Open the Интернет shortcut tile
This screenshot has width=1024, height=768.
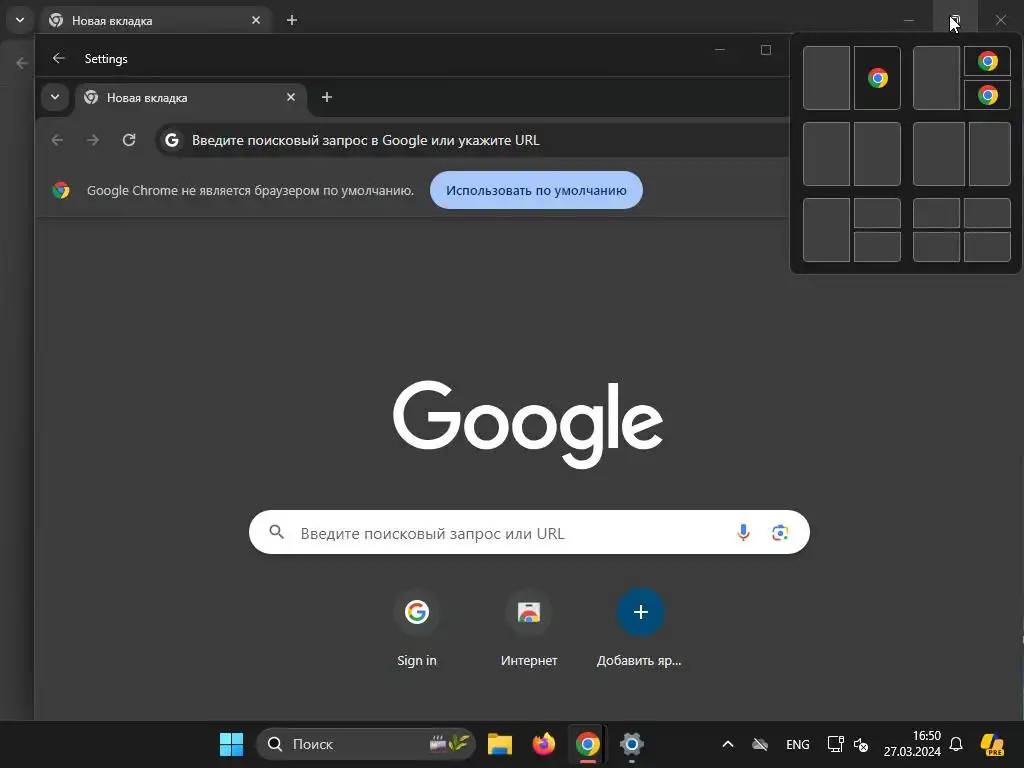pos(529,629)
